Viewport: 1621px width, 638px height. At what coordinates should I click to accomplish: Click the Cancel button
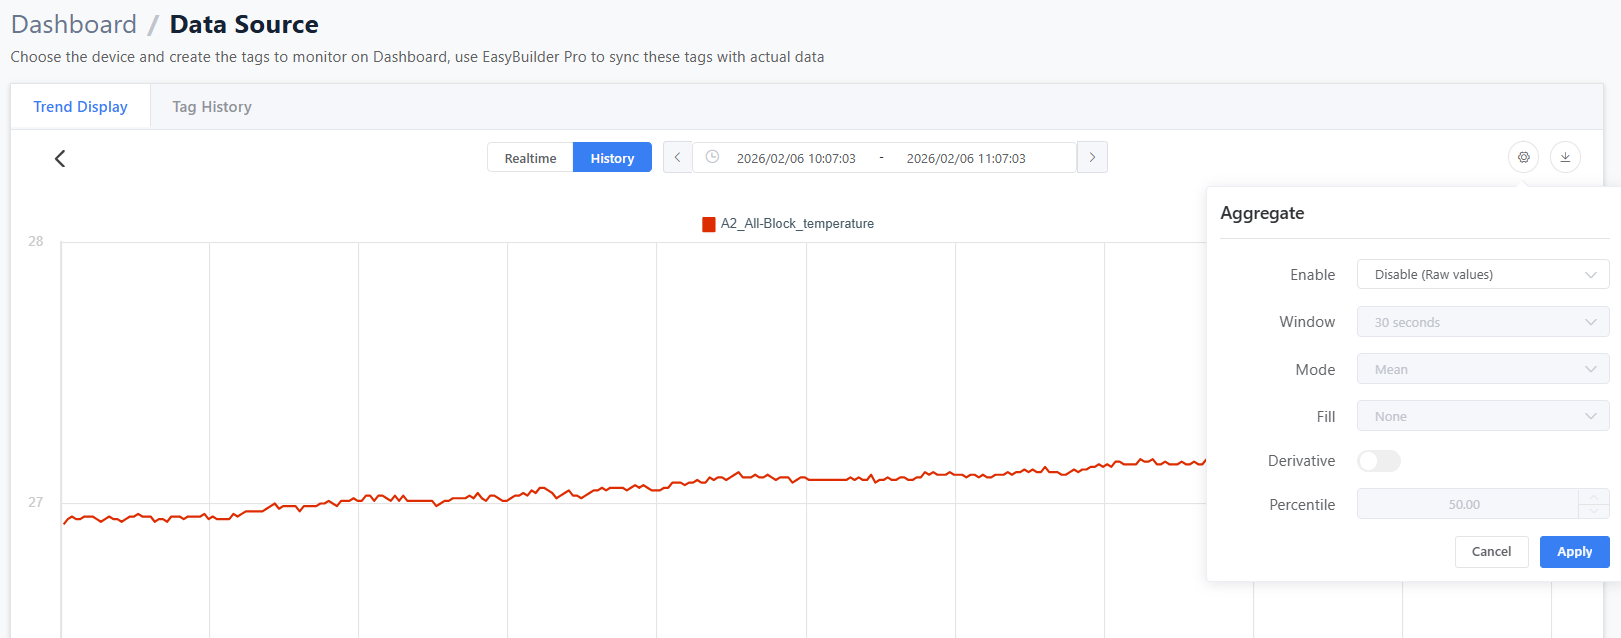pyautogui.click(x=1491, y=552)
